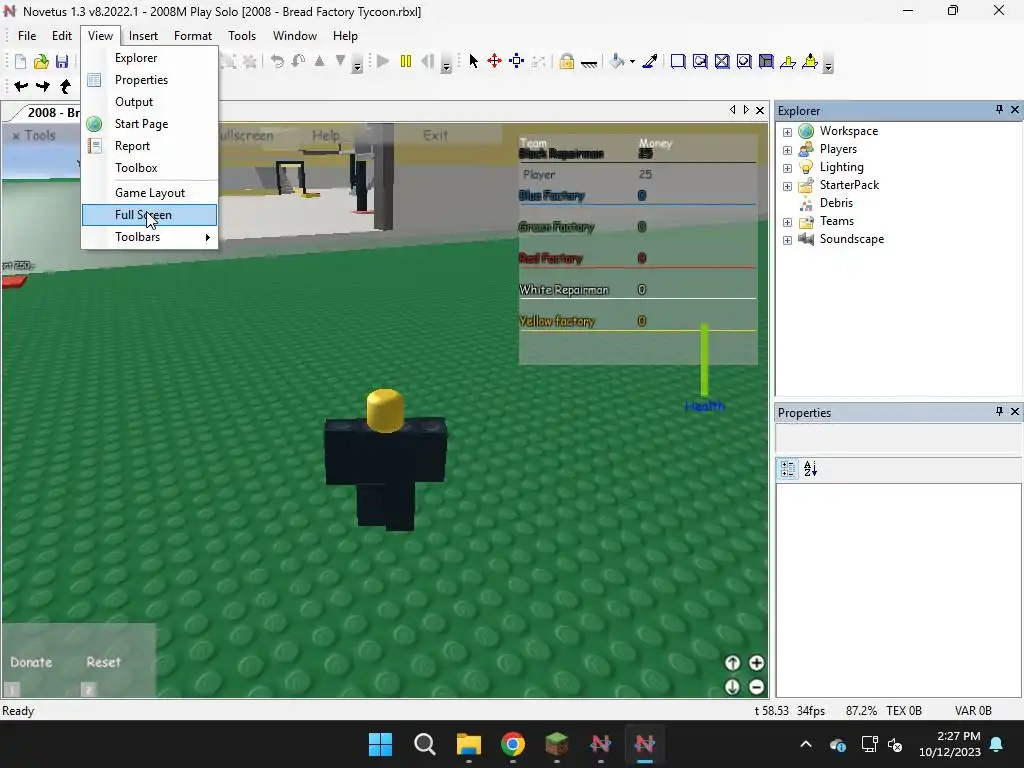Open the Insert menu
Image resolution: width=1024 pixels, height=768 pixels.
coord(143,36)
